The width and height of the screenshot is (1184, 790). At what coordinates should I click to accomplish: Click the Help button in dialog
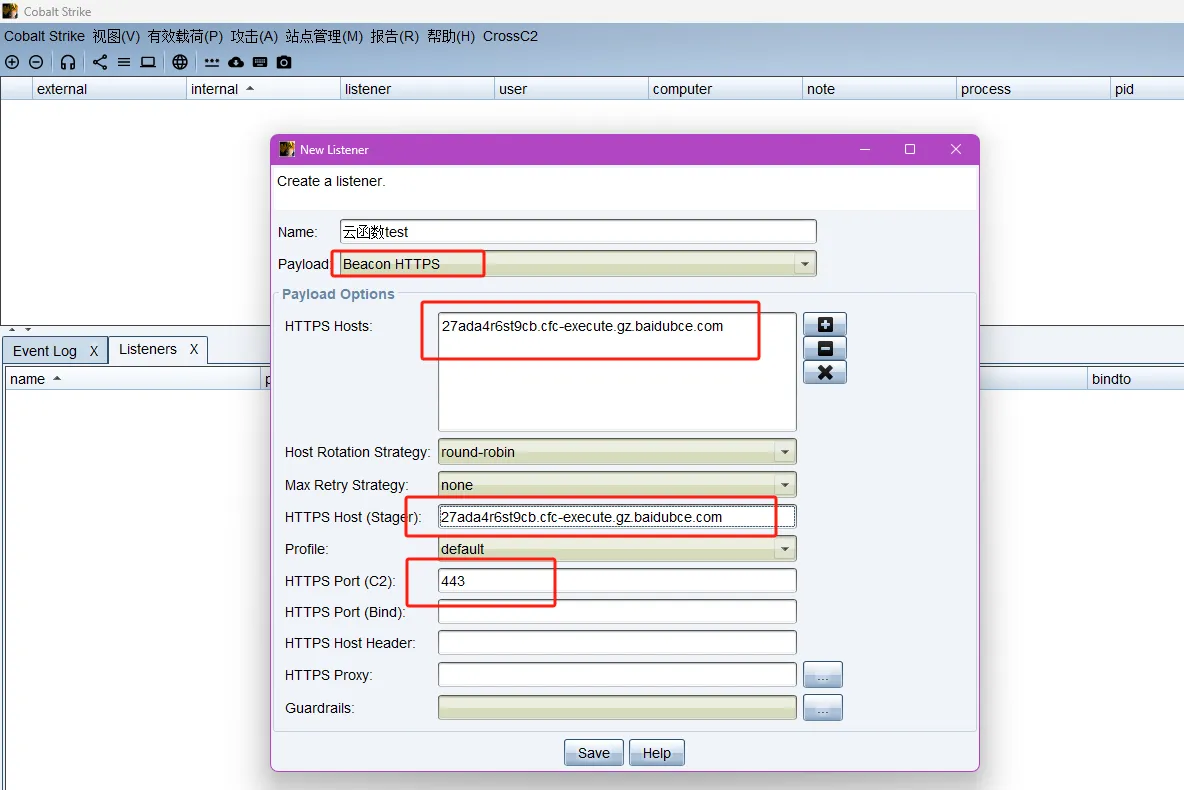click(656, 753)
